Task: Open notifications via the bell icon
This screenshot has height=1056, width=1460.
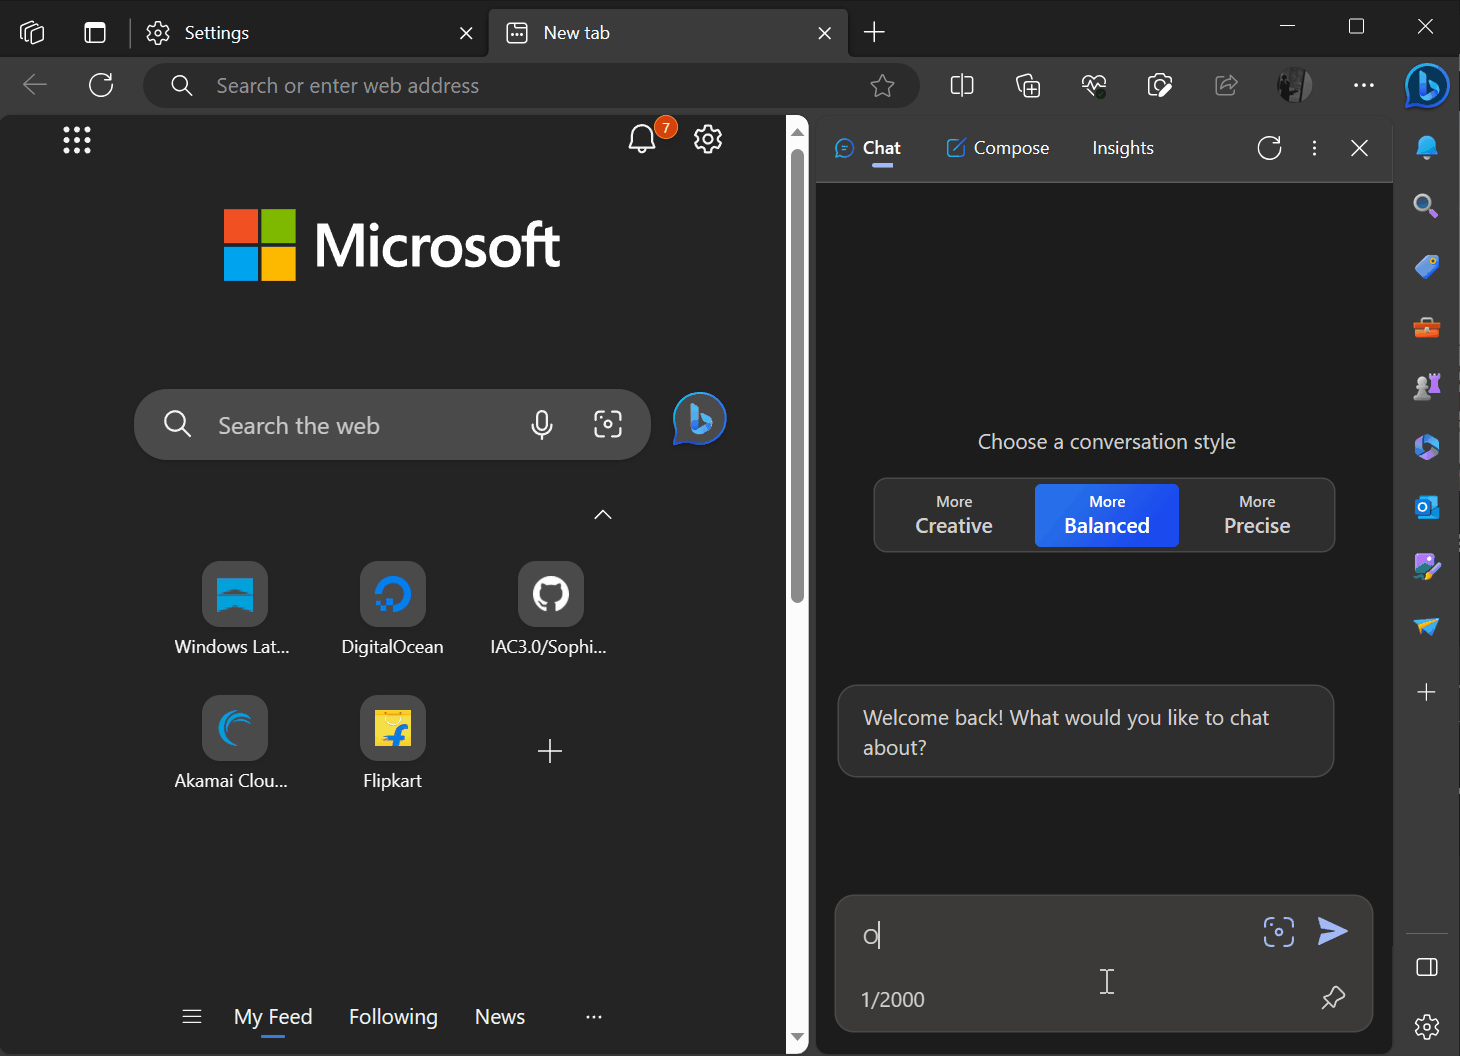Action: (x=642, y=139)
